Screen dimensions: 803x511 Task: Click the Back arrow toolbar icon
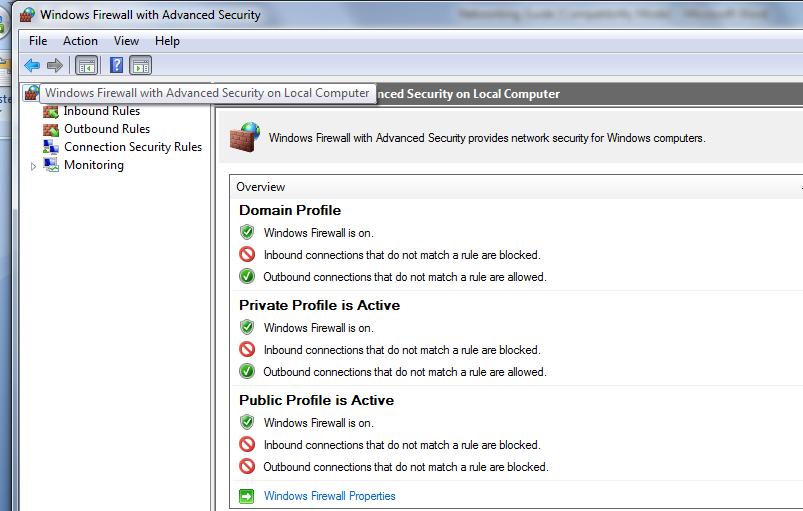tap(32, 66)
